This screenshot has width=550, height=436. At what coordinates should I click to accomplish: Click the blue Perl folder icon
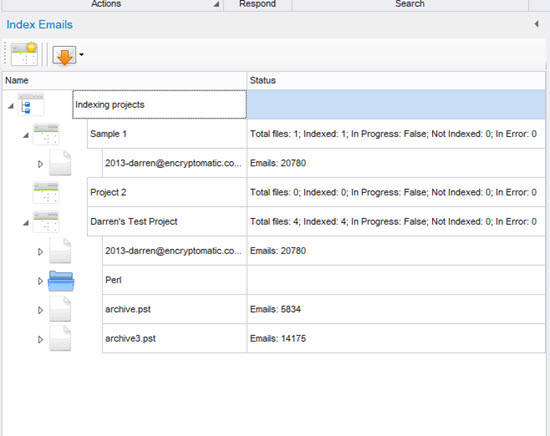61,281
